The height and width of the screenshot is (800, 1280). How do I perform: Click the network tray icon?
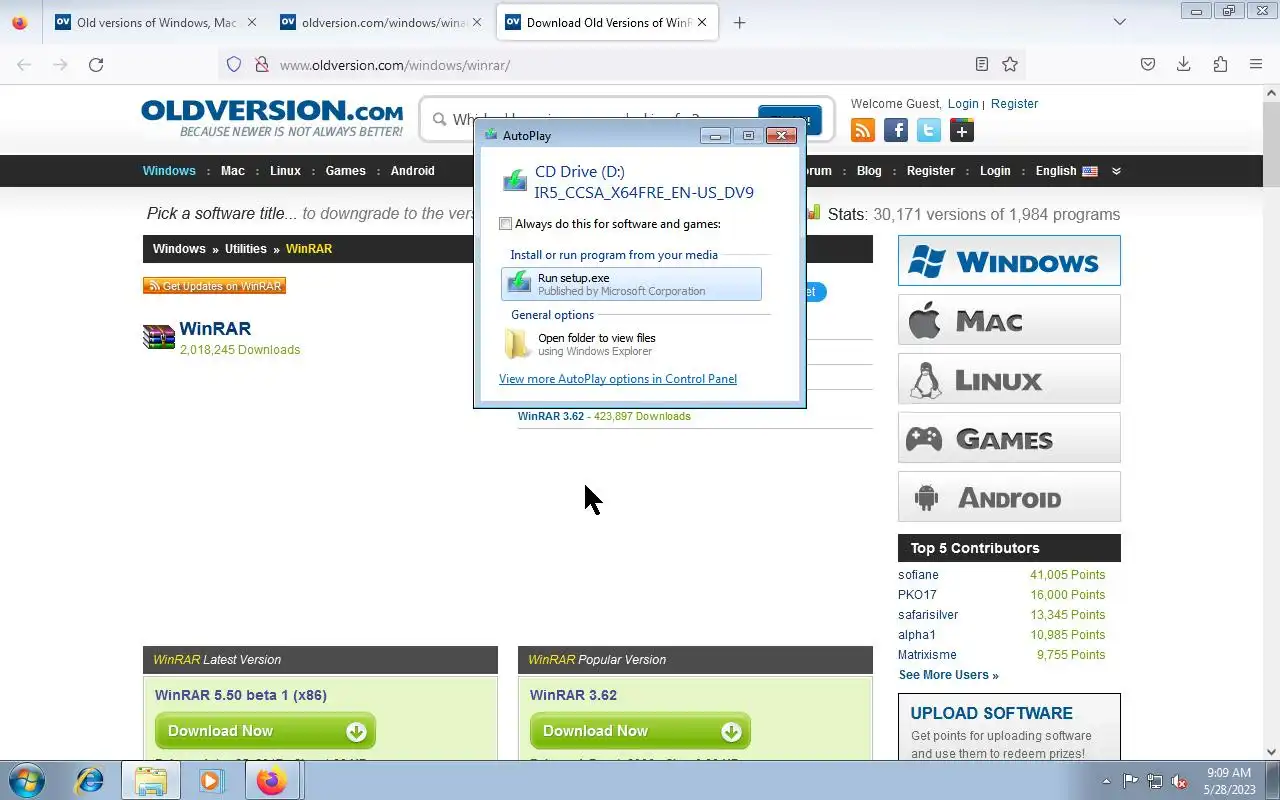[1155, 781]
